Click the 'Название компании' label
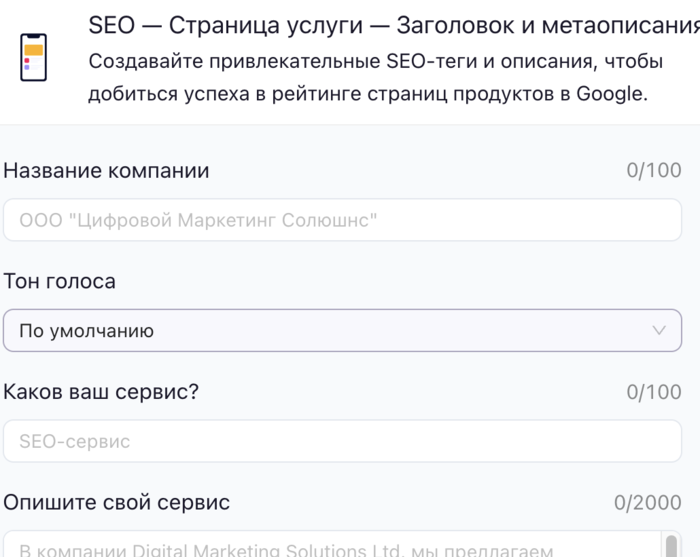This screenshot has width=700, height=557. tap(107, 170)
